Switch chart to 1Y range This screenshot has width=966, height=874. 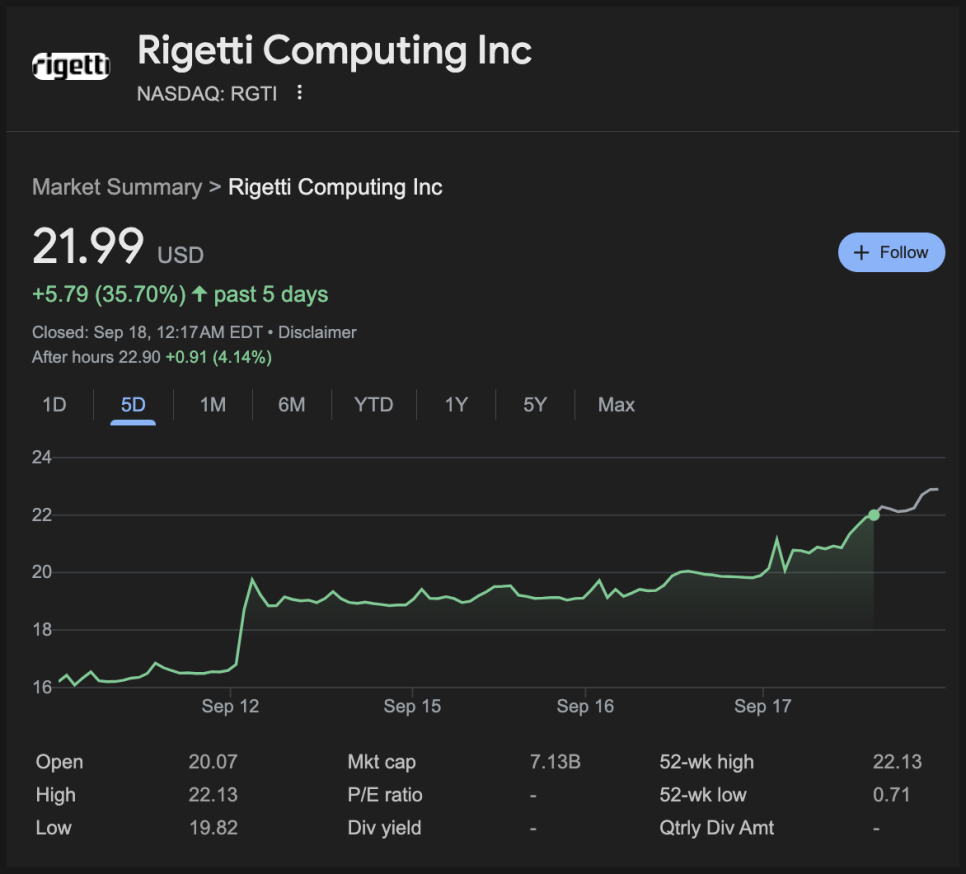(x=457, y=405)
